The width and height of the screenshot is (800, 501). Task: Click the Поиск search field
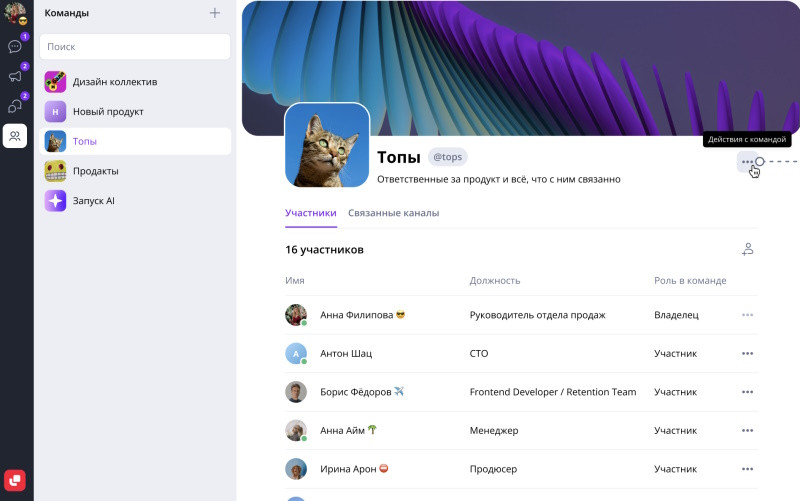(135, 46)
